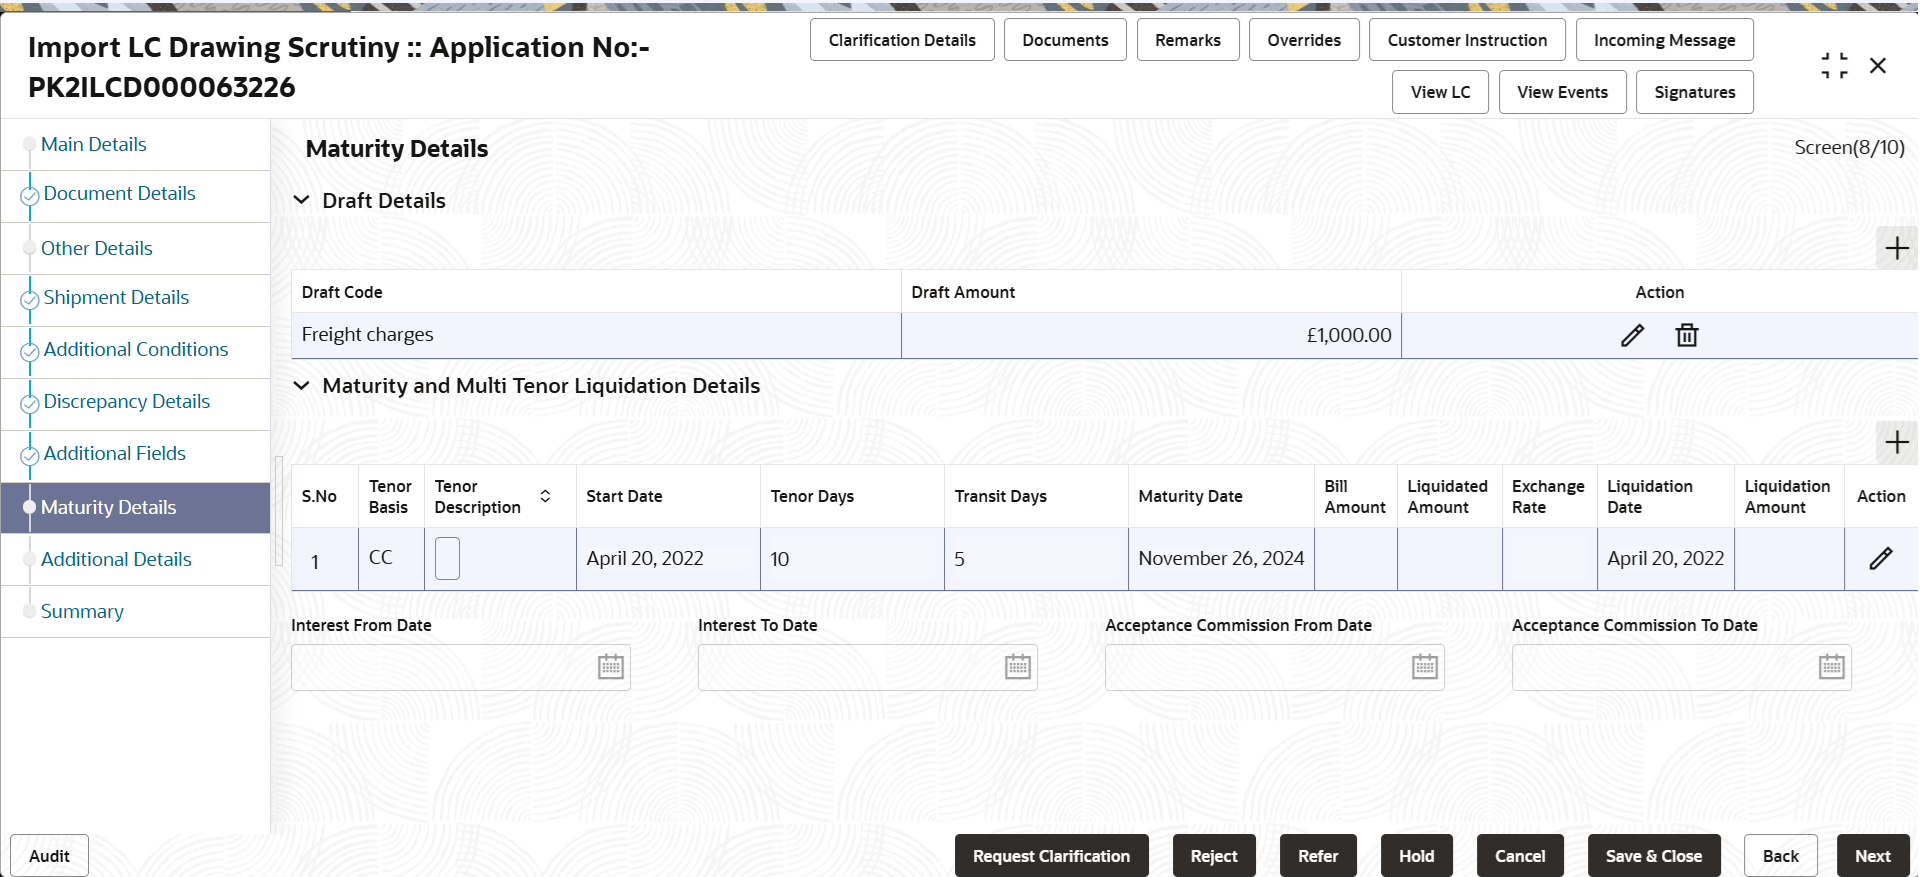
Task: Open the Documents panel
Action: tap(1065, 40)
